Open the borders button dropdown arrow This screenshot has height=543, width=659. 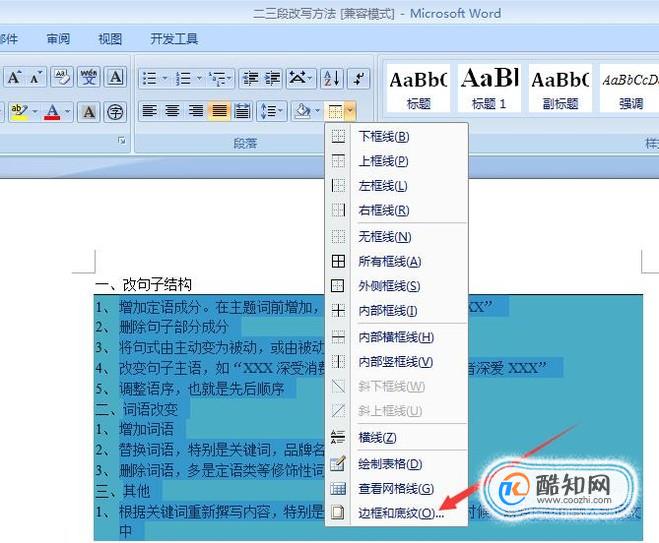tap(351, 111)
